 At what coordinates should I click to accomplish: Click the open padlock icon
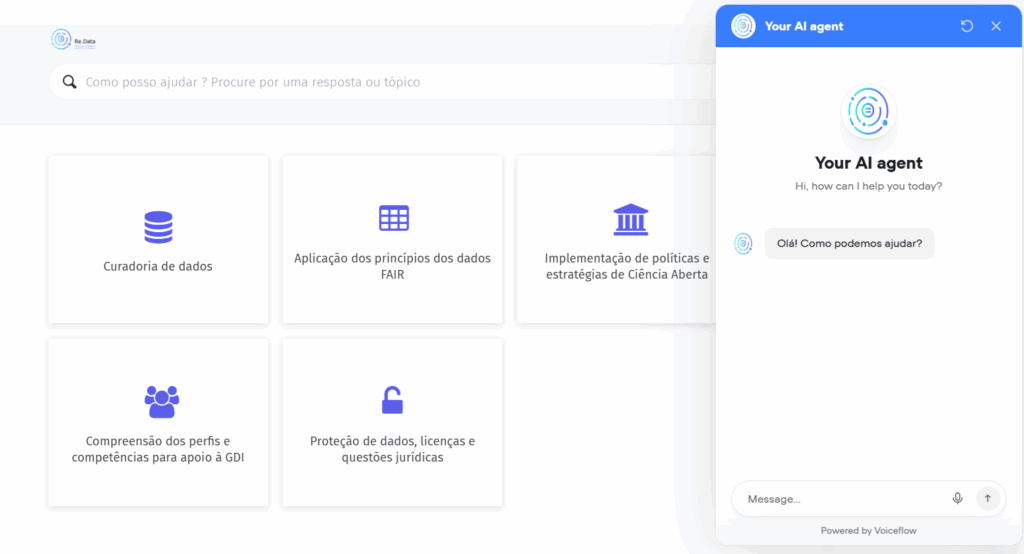coord(392,400)
